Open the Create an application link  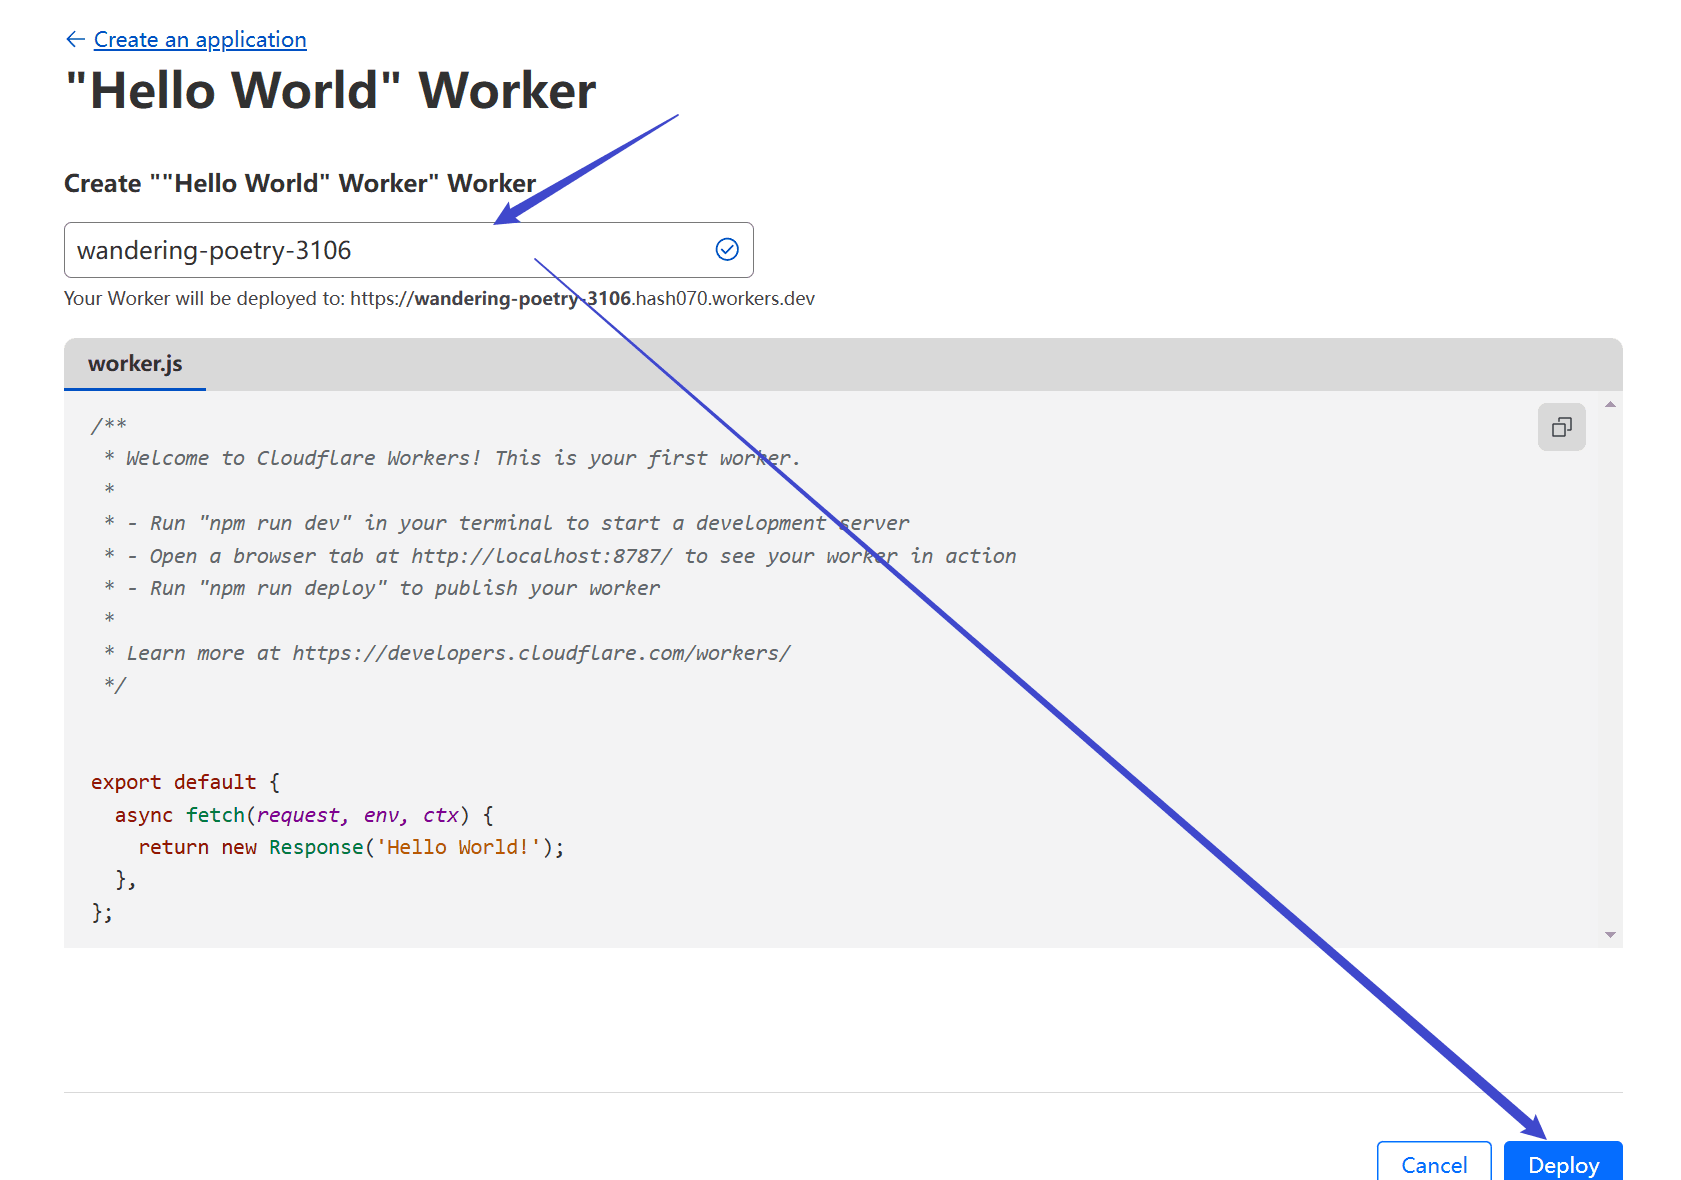200,39
